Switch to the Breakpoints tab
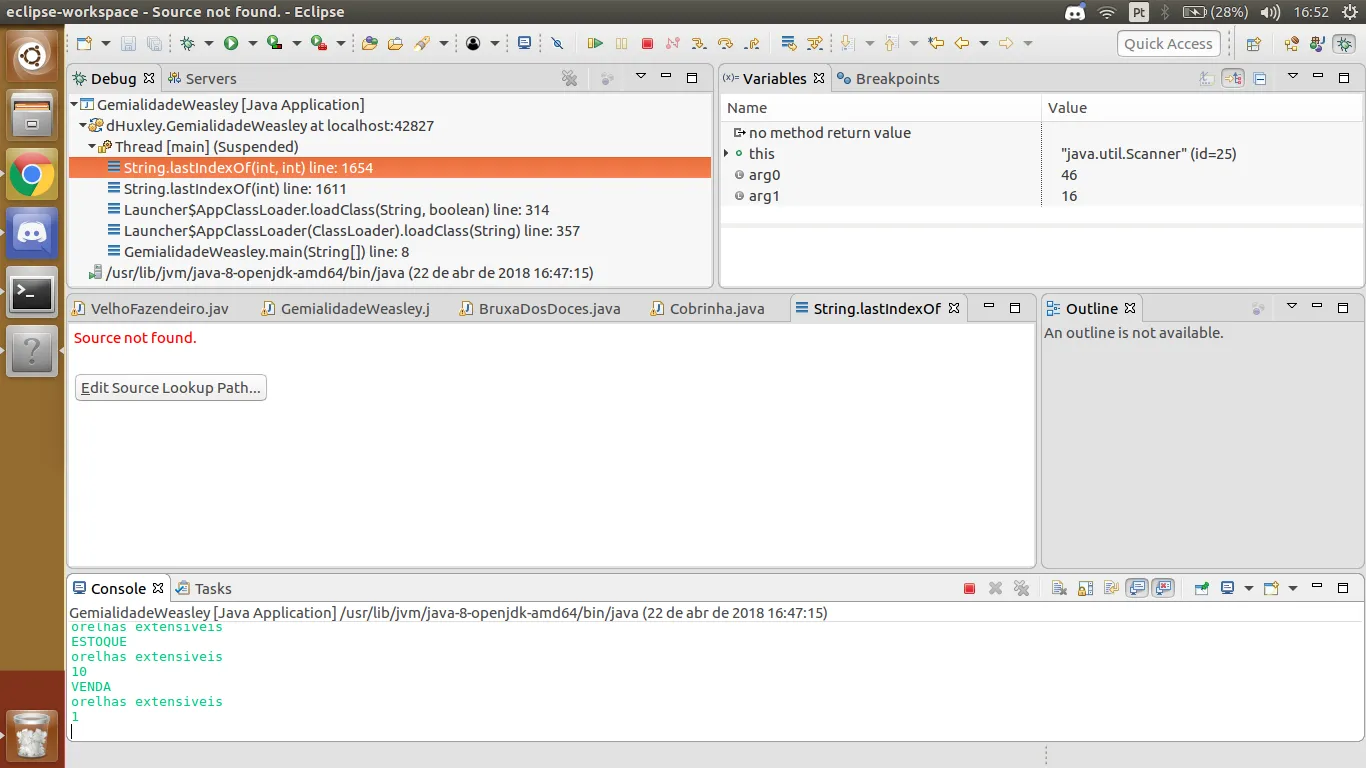This screenshot has width=1366, height=768. (888, 78)
